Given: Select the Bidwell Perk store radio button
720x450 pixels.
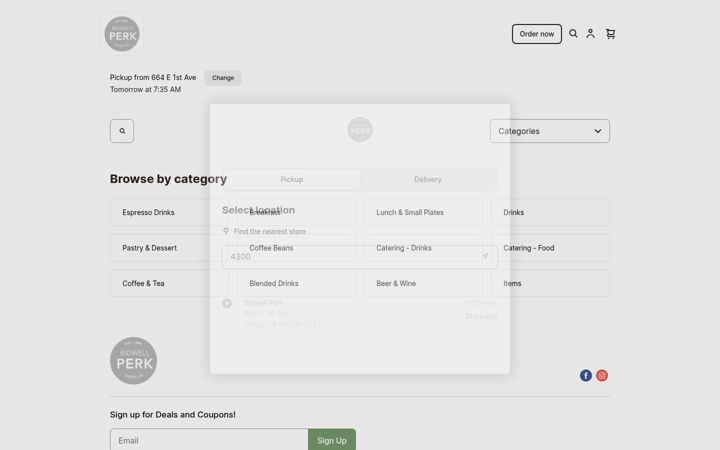Looking at the screenshot, I should [x=227, y=304].
